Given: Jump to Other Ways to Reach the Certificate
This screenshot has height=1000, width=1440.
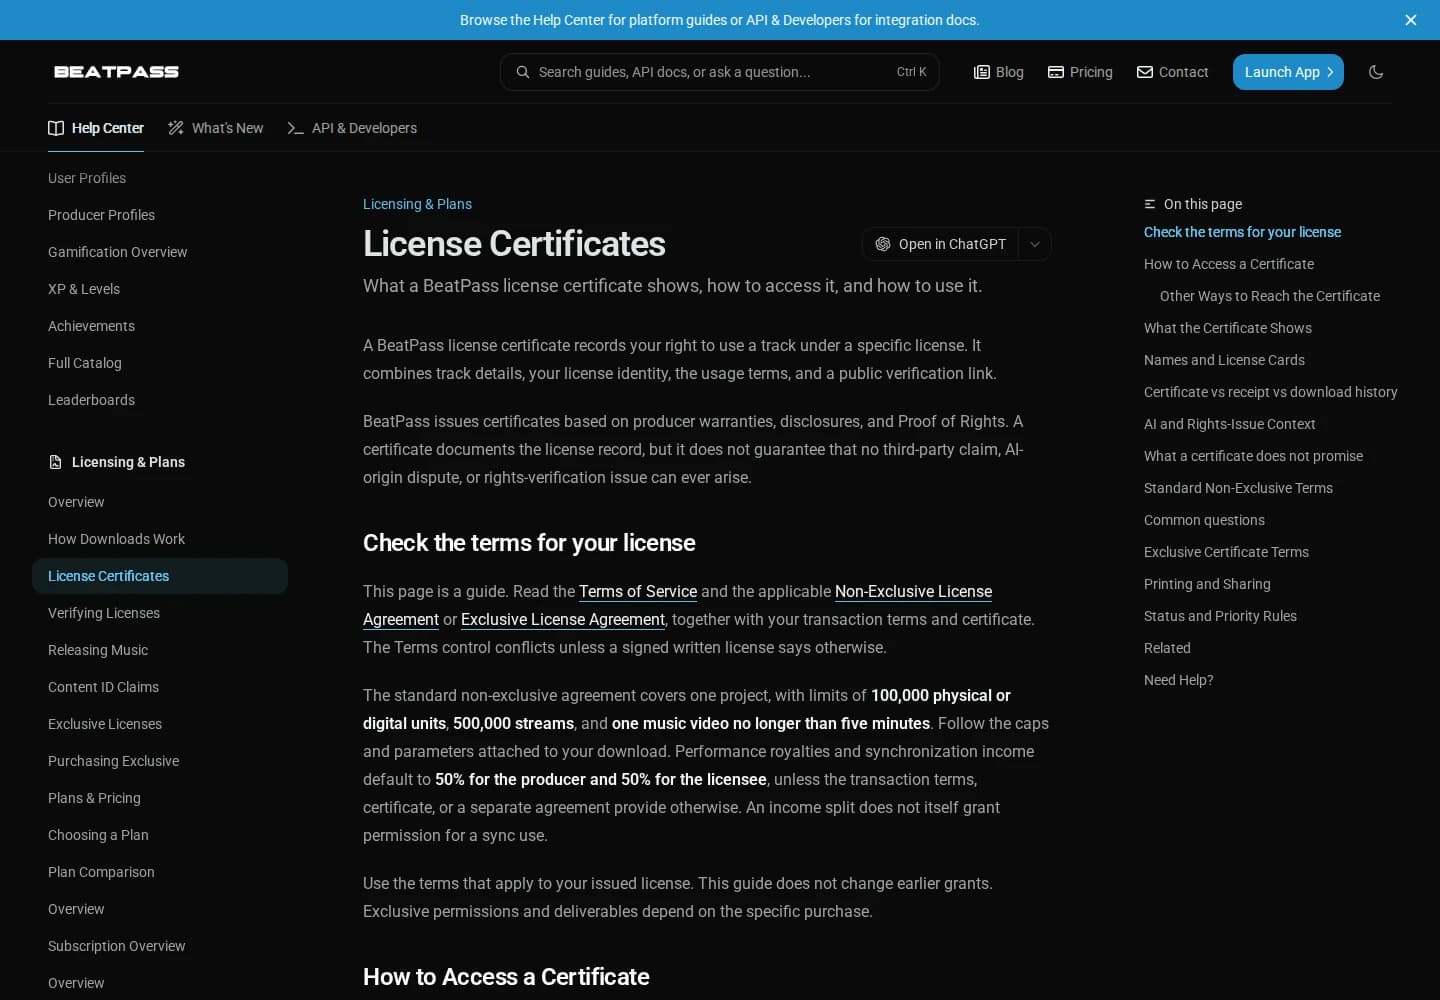Looking at the screenshot, I should coord(1270,296).
